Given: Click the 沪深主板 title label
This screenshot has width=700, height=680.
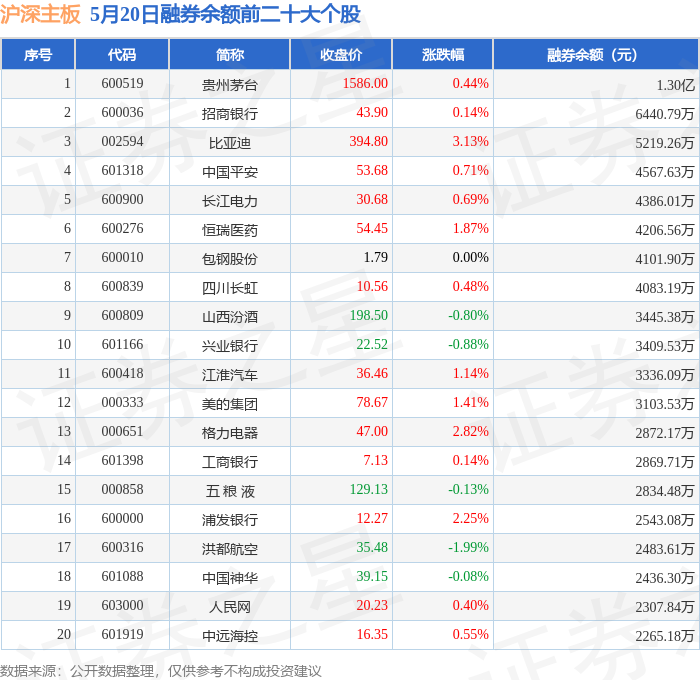Looking at the screenshot, I should click(x=40, y=14).
